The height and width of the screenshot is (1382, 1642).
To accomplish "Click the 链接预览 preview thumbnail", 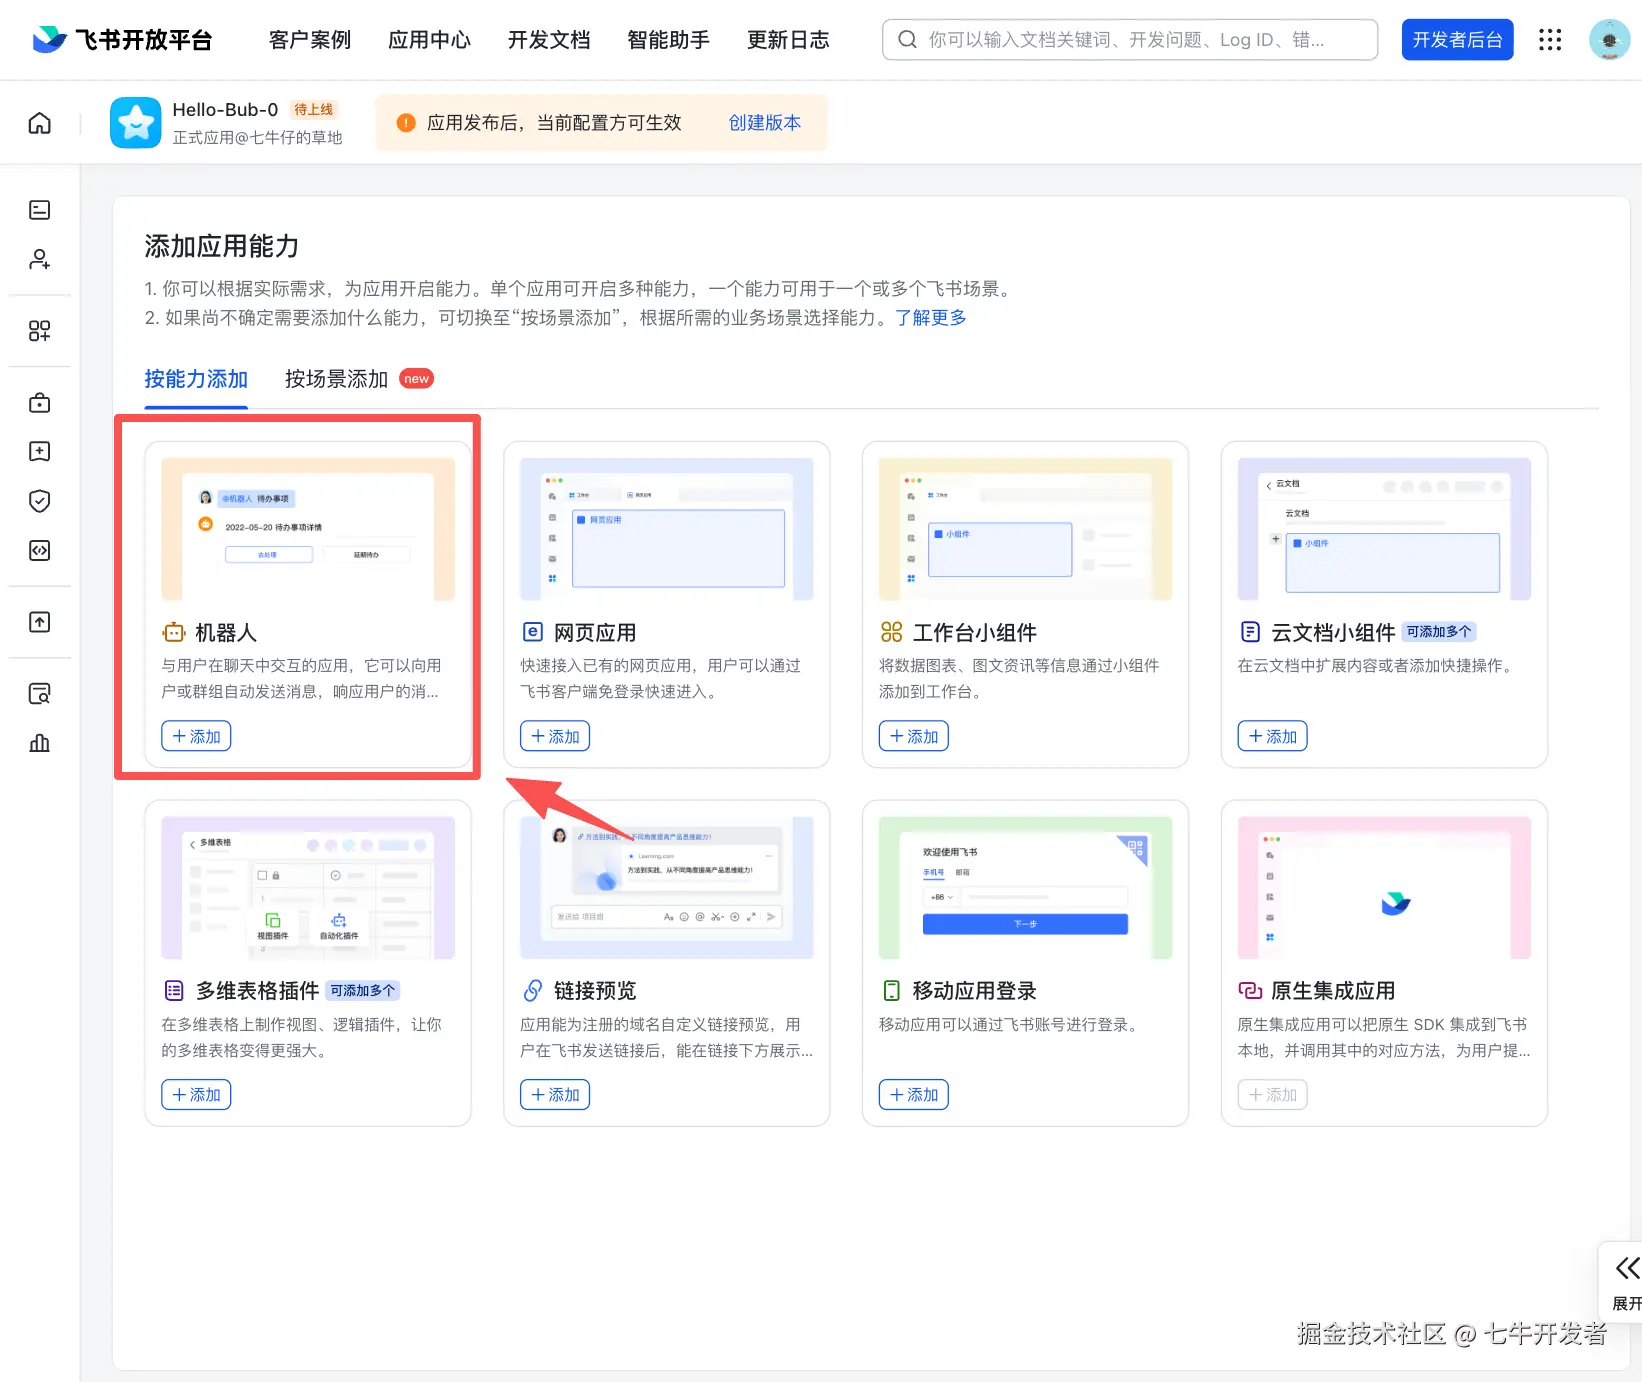I will [x=667, y=887].
